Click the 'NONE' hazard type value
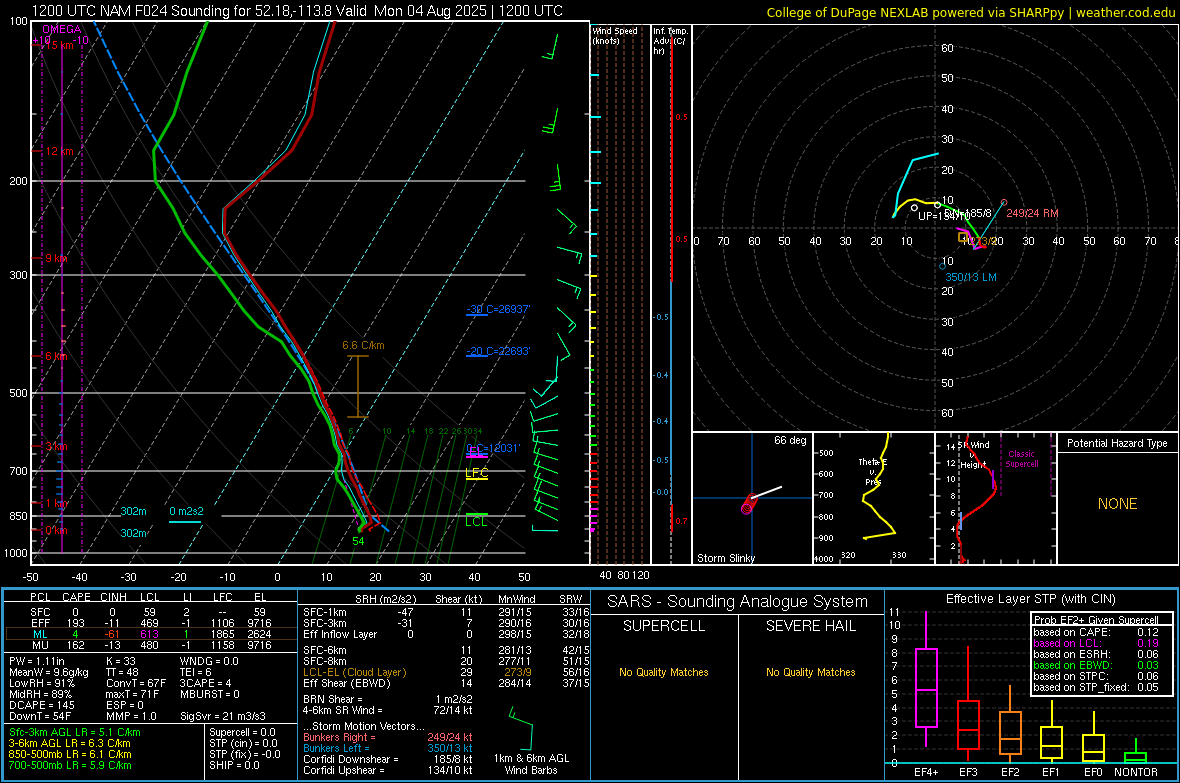The height and width of the screenshot is (783, 1180). pos(1118,504)
